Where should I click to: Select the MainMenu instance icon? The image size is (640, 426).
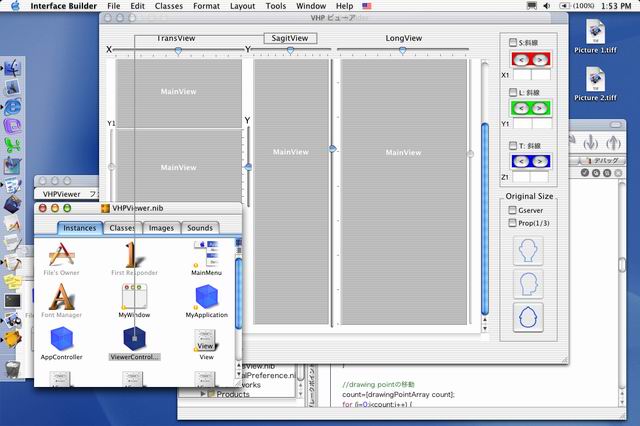207,254
